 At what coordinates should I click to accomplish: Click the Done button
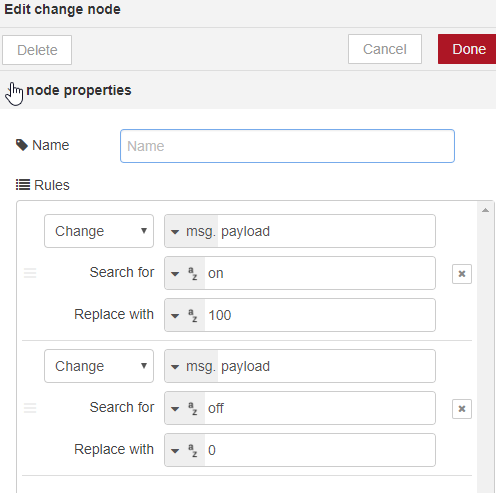467,49
